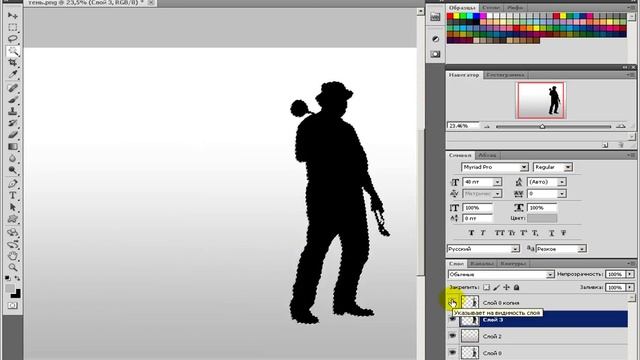640x360 pixels.
Task: Select the Eraser tool
Action: (13, 135)
